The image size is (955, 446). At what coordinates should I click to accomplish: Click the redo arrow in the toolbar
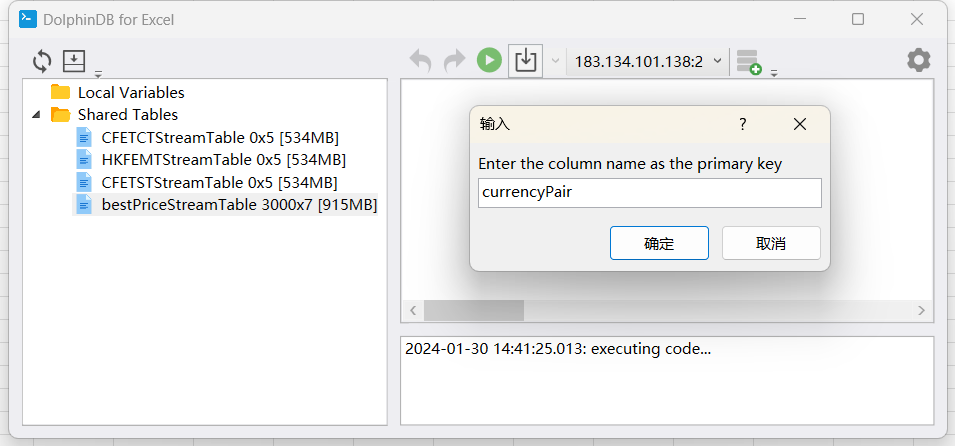pyautogui.click(x=454, y=61)
